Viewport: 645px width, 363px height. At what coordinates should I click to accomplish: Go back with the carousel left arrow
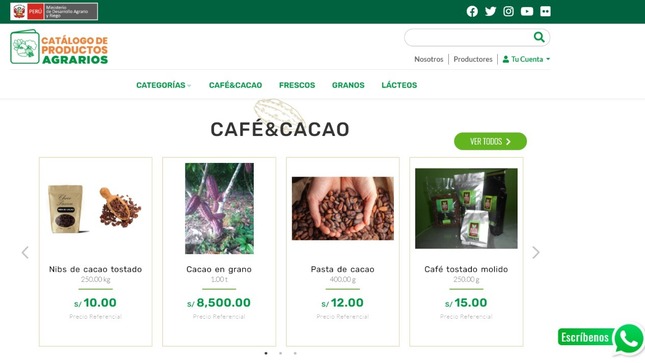point(25,252)
